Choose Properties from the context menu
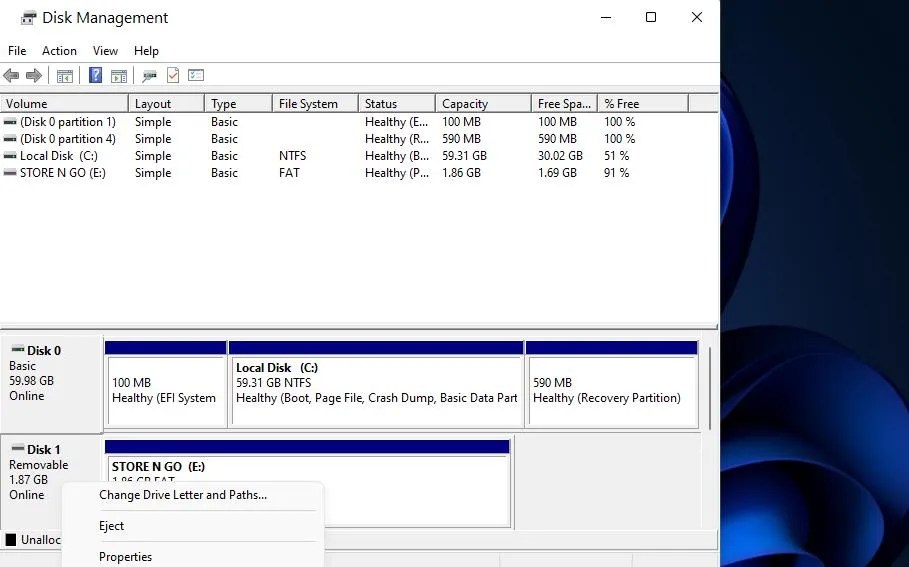The height and width of the screenshot is (567, 909). [192, 557]
